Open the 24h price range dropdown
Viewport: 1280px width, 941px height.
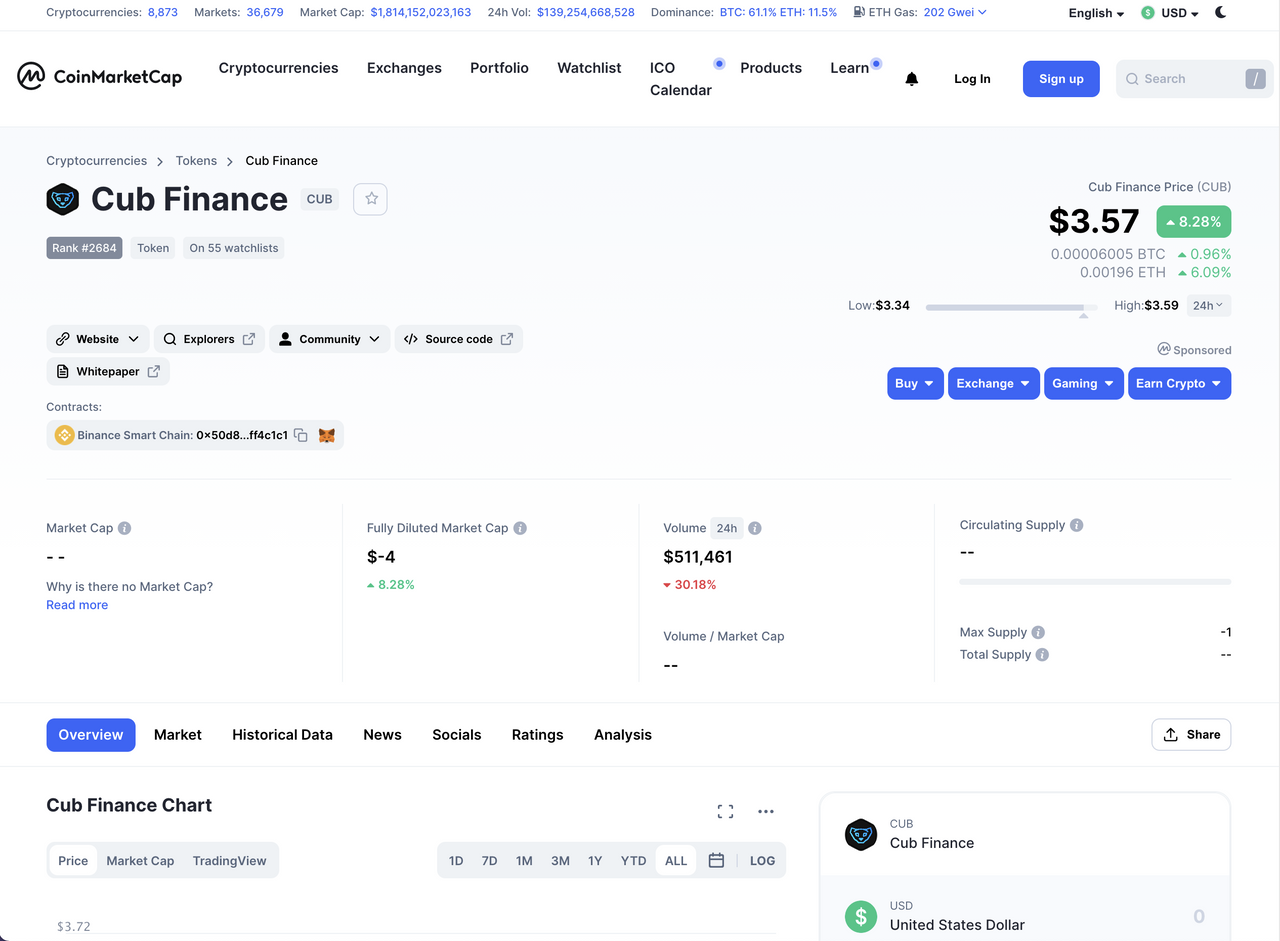pyautogui.click(x=1208, y=305)
